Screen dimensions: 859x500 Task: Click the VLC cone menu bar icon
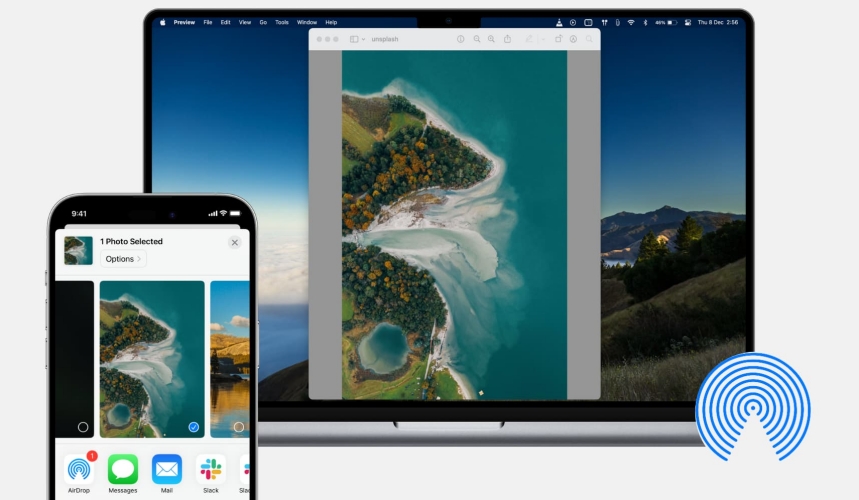coord(559,22)
